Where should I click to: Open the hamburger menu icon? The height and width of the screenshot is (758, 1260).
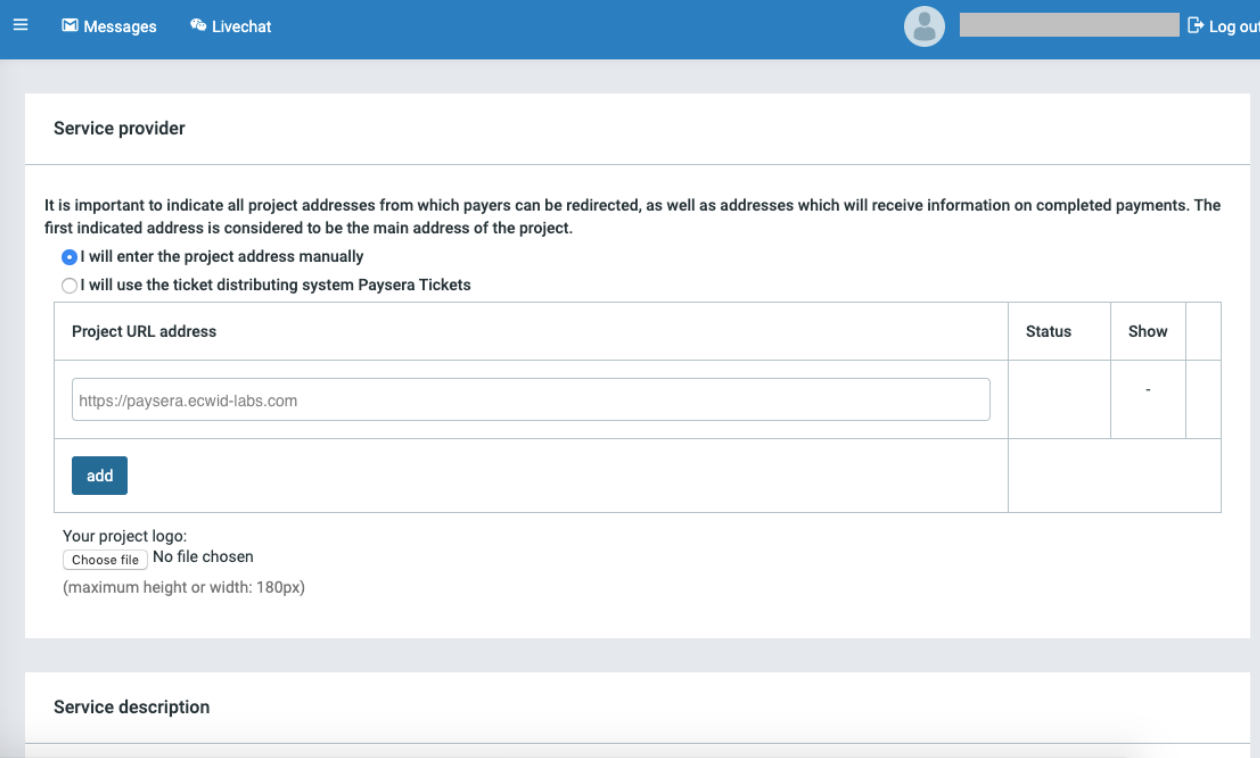20,26
